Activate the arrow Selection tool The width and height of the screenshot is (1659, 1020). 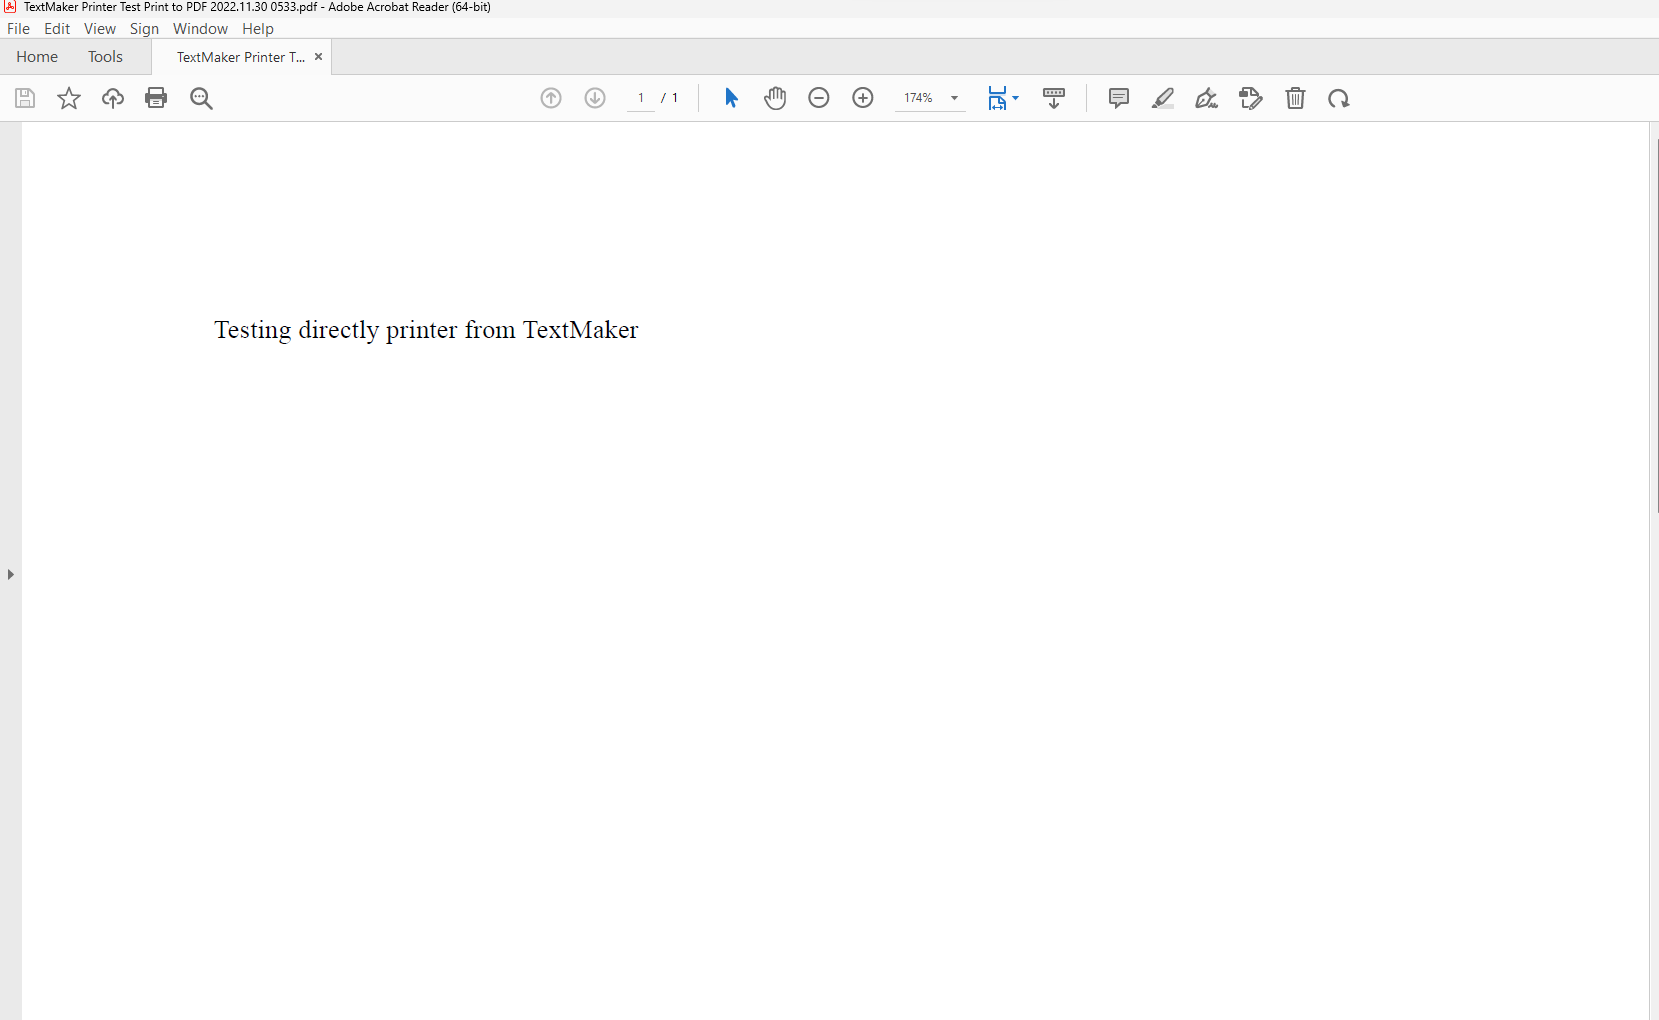(x=731, y=98)
